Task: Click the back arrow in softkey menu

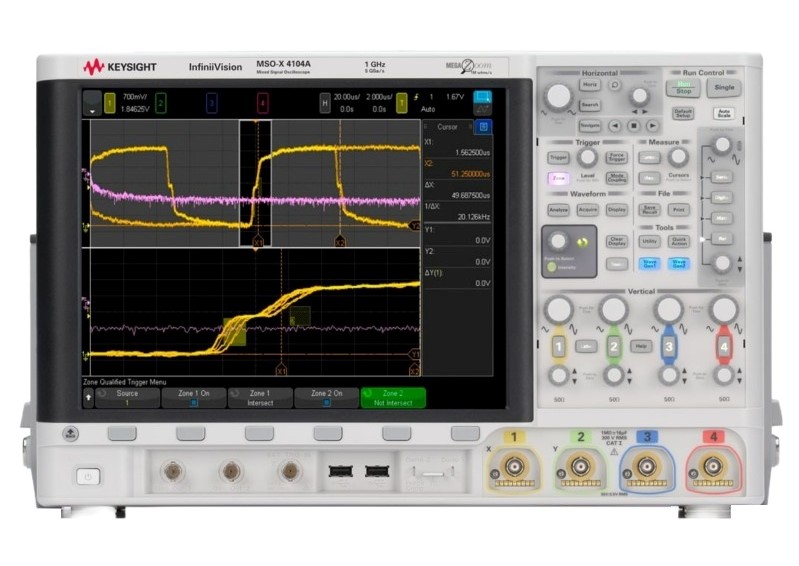Action: (87, 397)
